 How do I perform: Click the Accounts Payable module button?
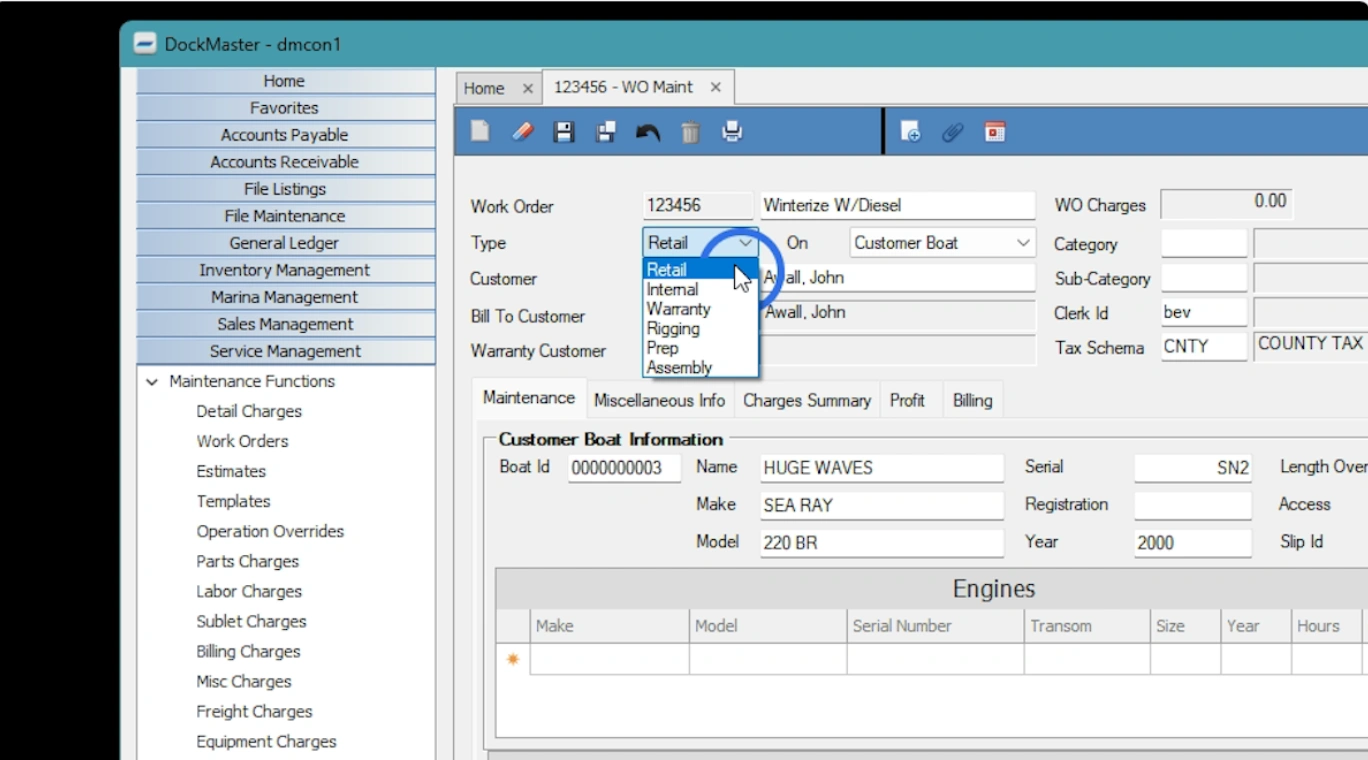click(x=285, y=135)
